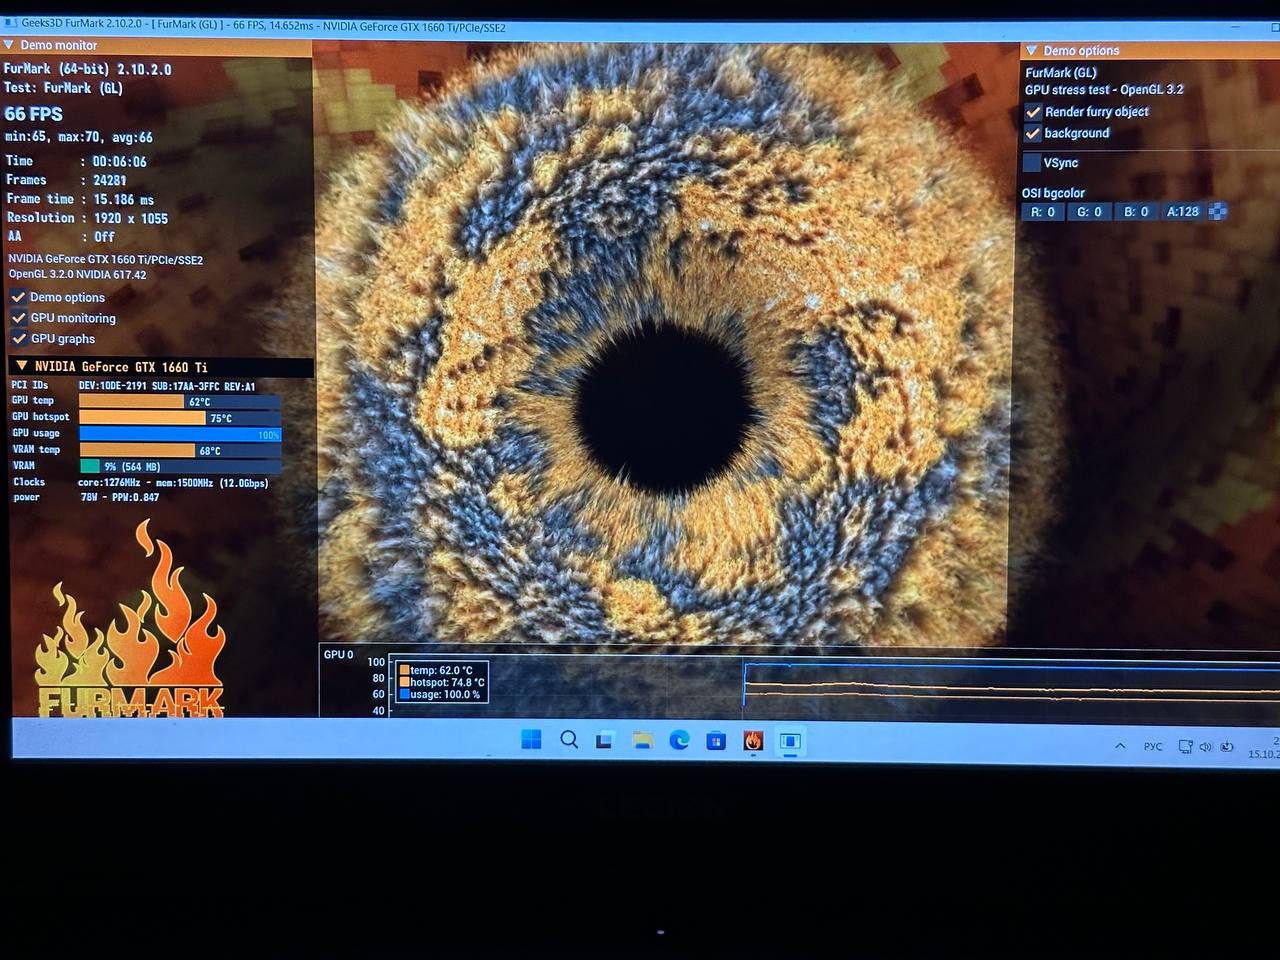
Task: Open Microsoft Edge from taskbar
Action: point(679,741)
